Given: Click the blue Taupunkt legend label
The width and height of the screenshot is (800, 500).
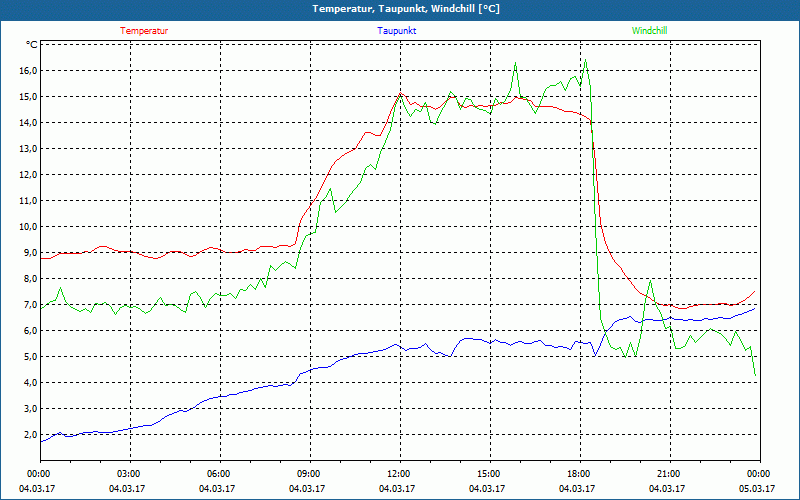Looking at the screenshot, I should (x=396, y=31).
